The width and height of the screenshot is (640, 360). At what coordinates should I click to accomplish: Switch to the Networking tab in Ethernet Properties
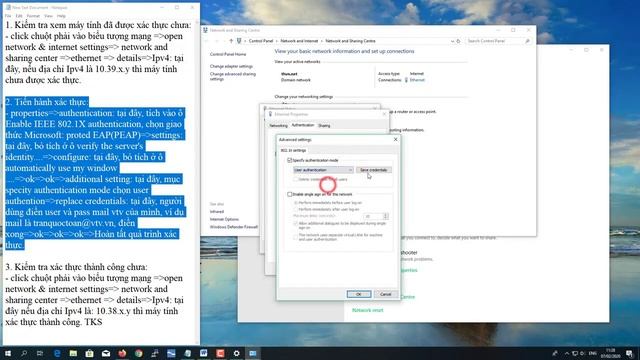tap(278, 126)
